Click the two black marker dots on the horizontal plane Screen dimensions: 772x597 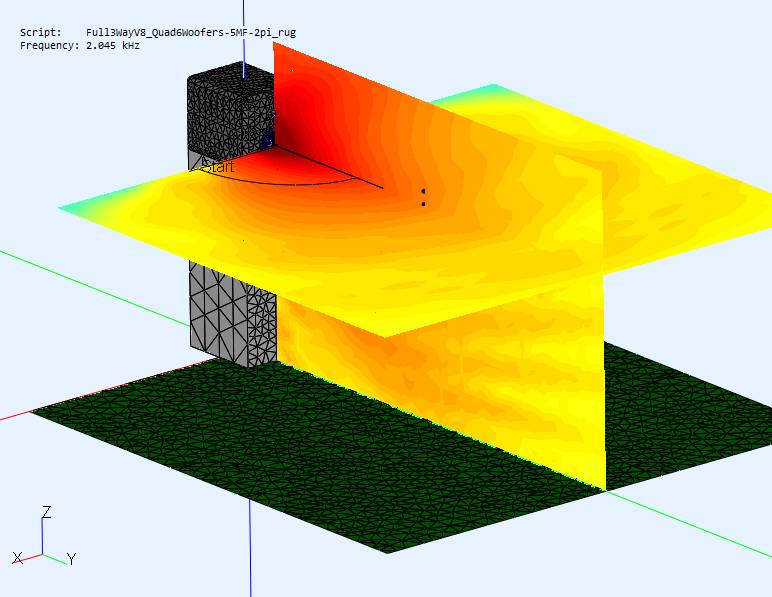423,197
